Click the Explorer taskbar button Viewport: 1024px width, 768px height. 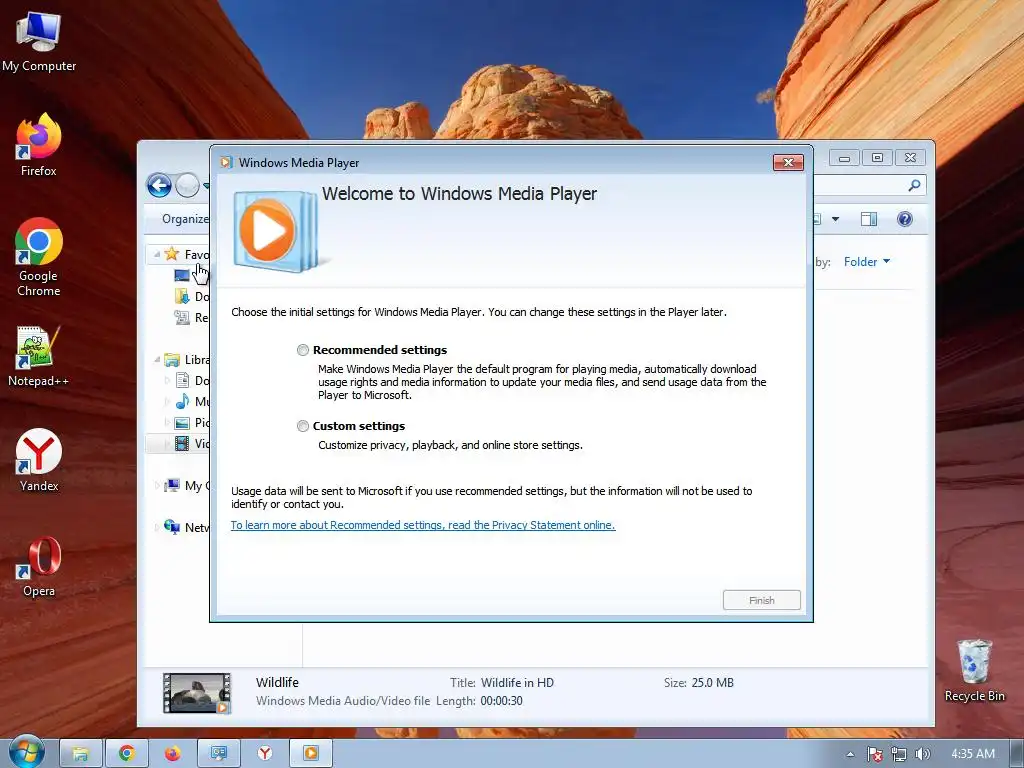click(x=80, y=754)
